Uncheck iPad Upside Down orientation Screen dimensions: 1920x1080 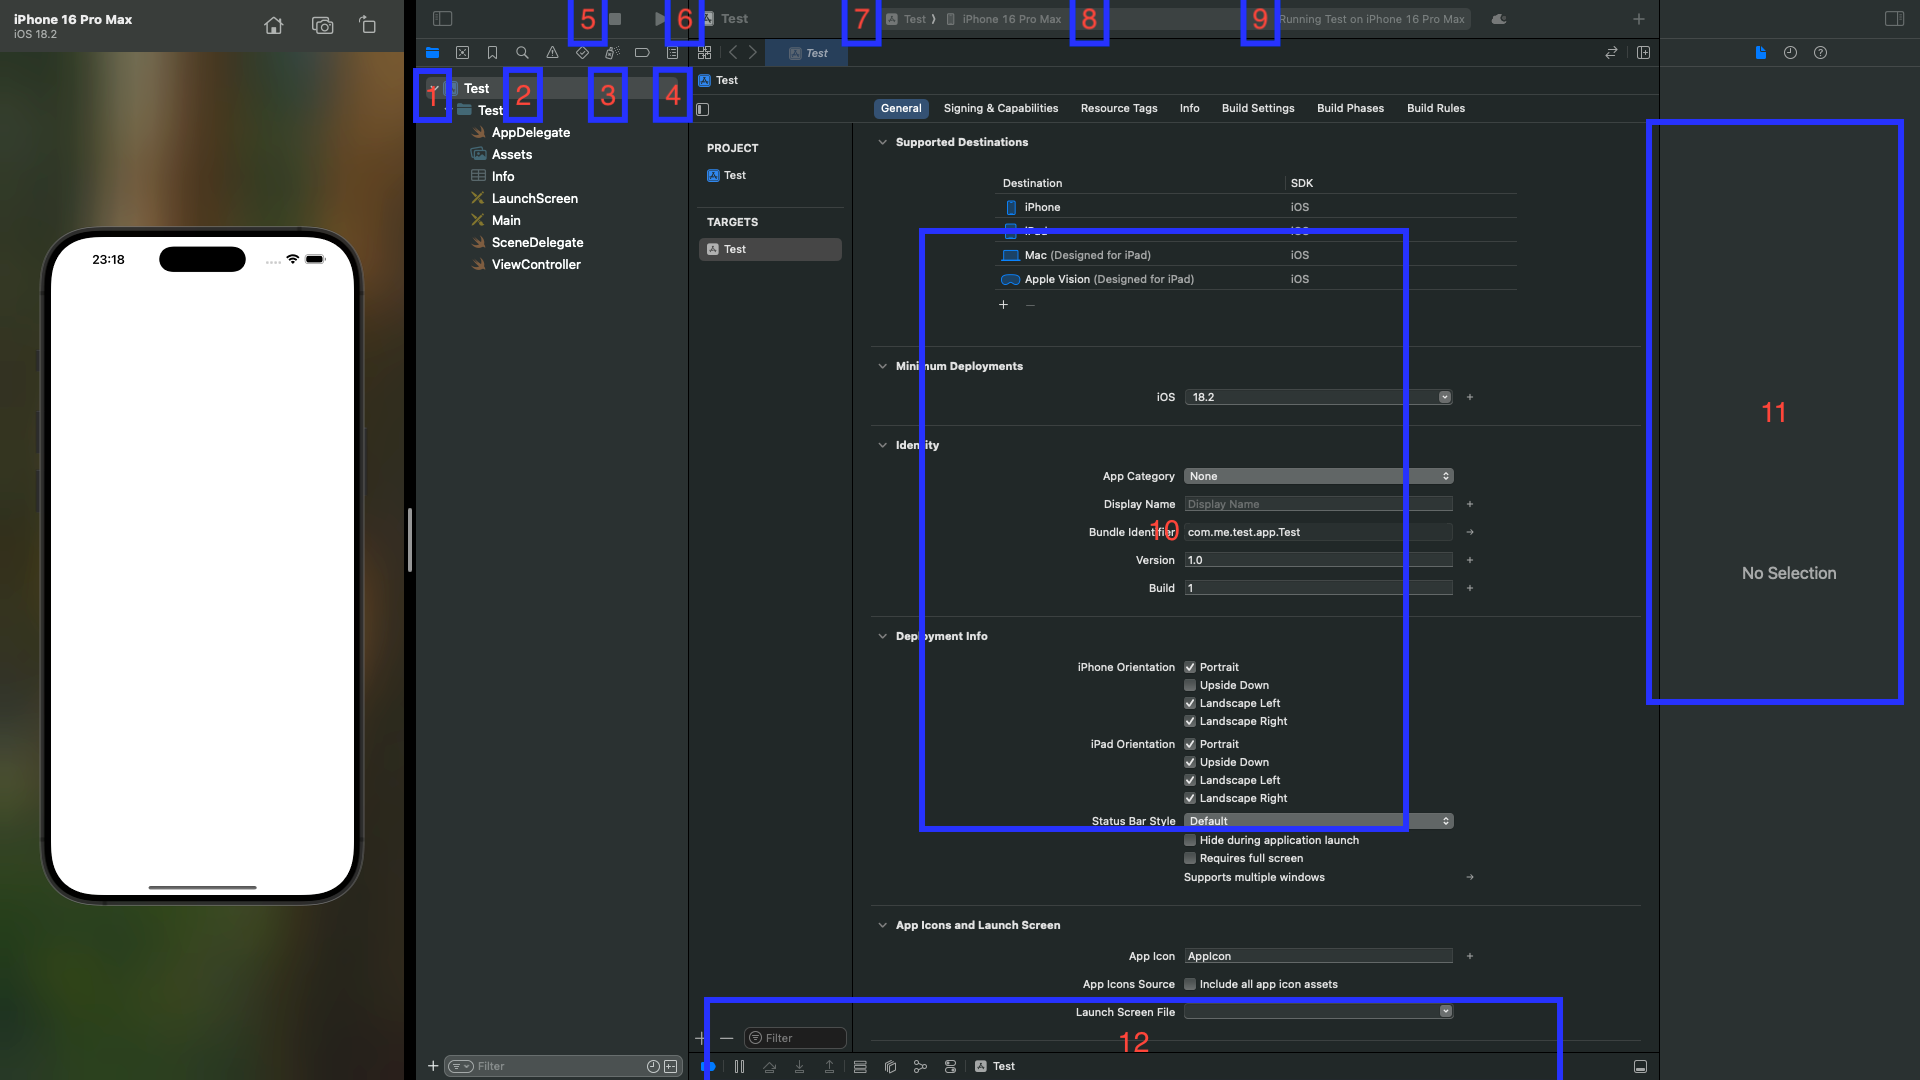[x=1190, y=762]
